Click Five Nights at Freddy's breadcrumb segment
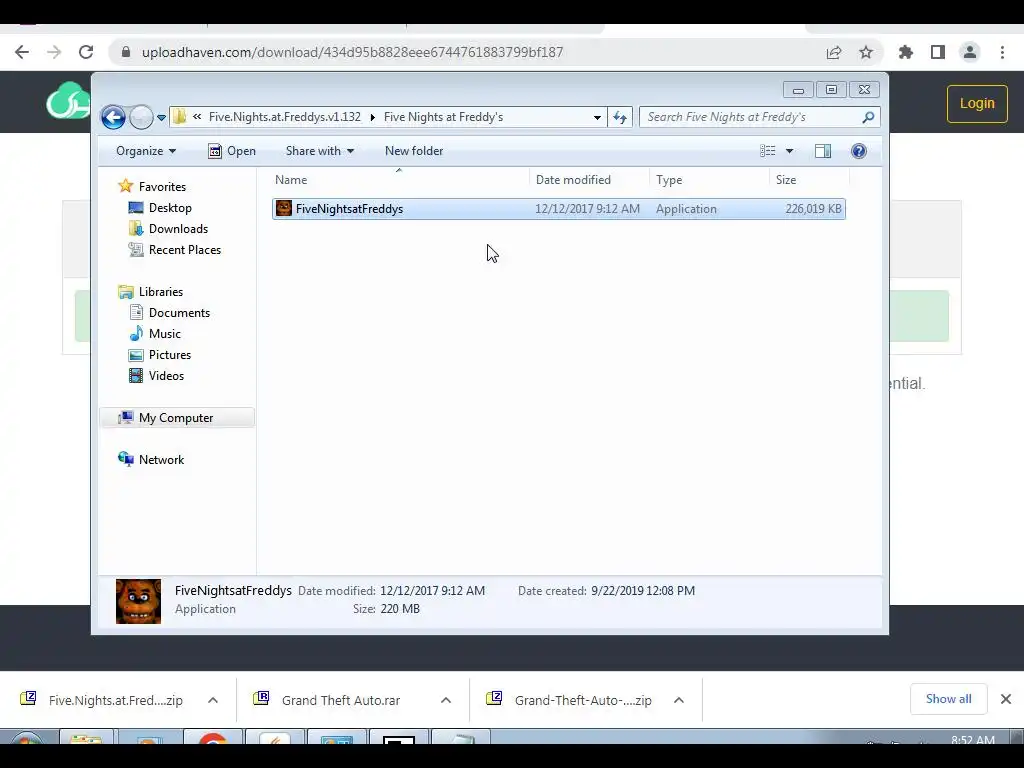 point(443,117)
